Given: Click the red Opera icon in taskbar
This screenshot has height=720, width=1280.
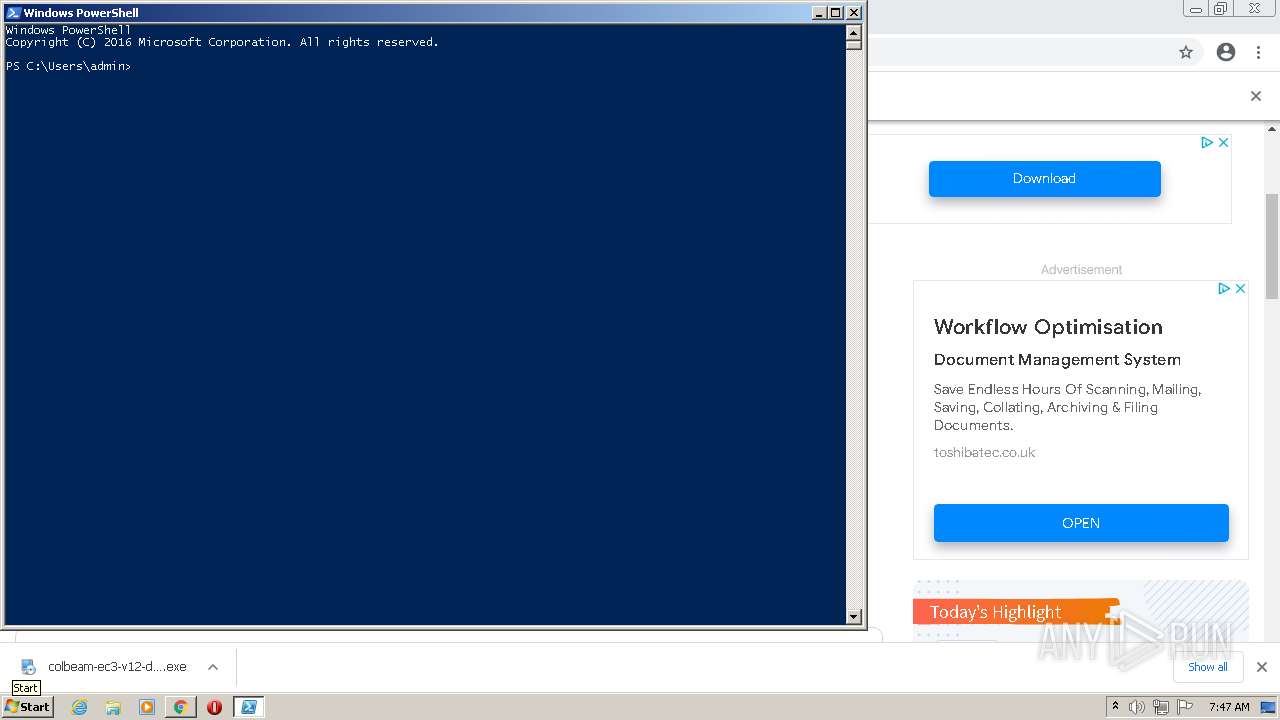Looking at the screenshot, I should coord(214,707).
